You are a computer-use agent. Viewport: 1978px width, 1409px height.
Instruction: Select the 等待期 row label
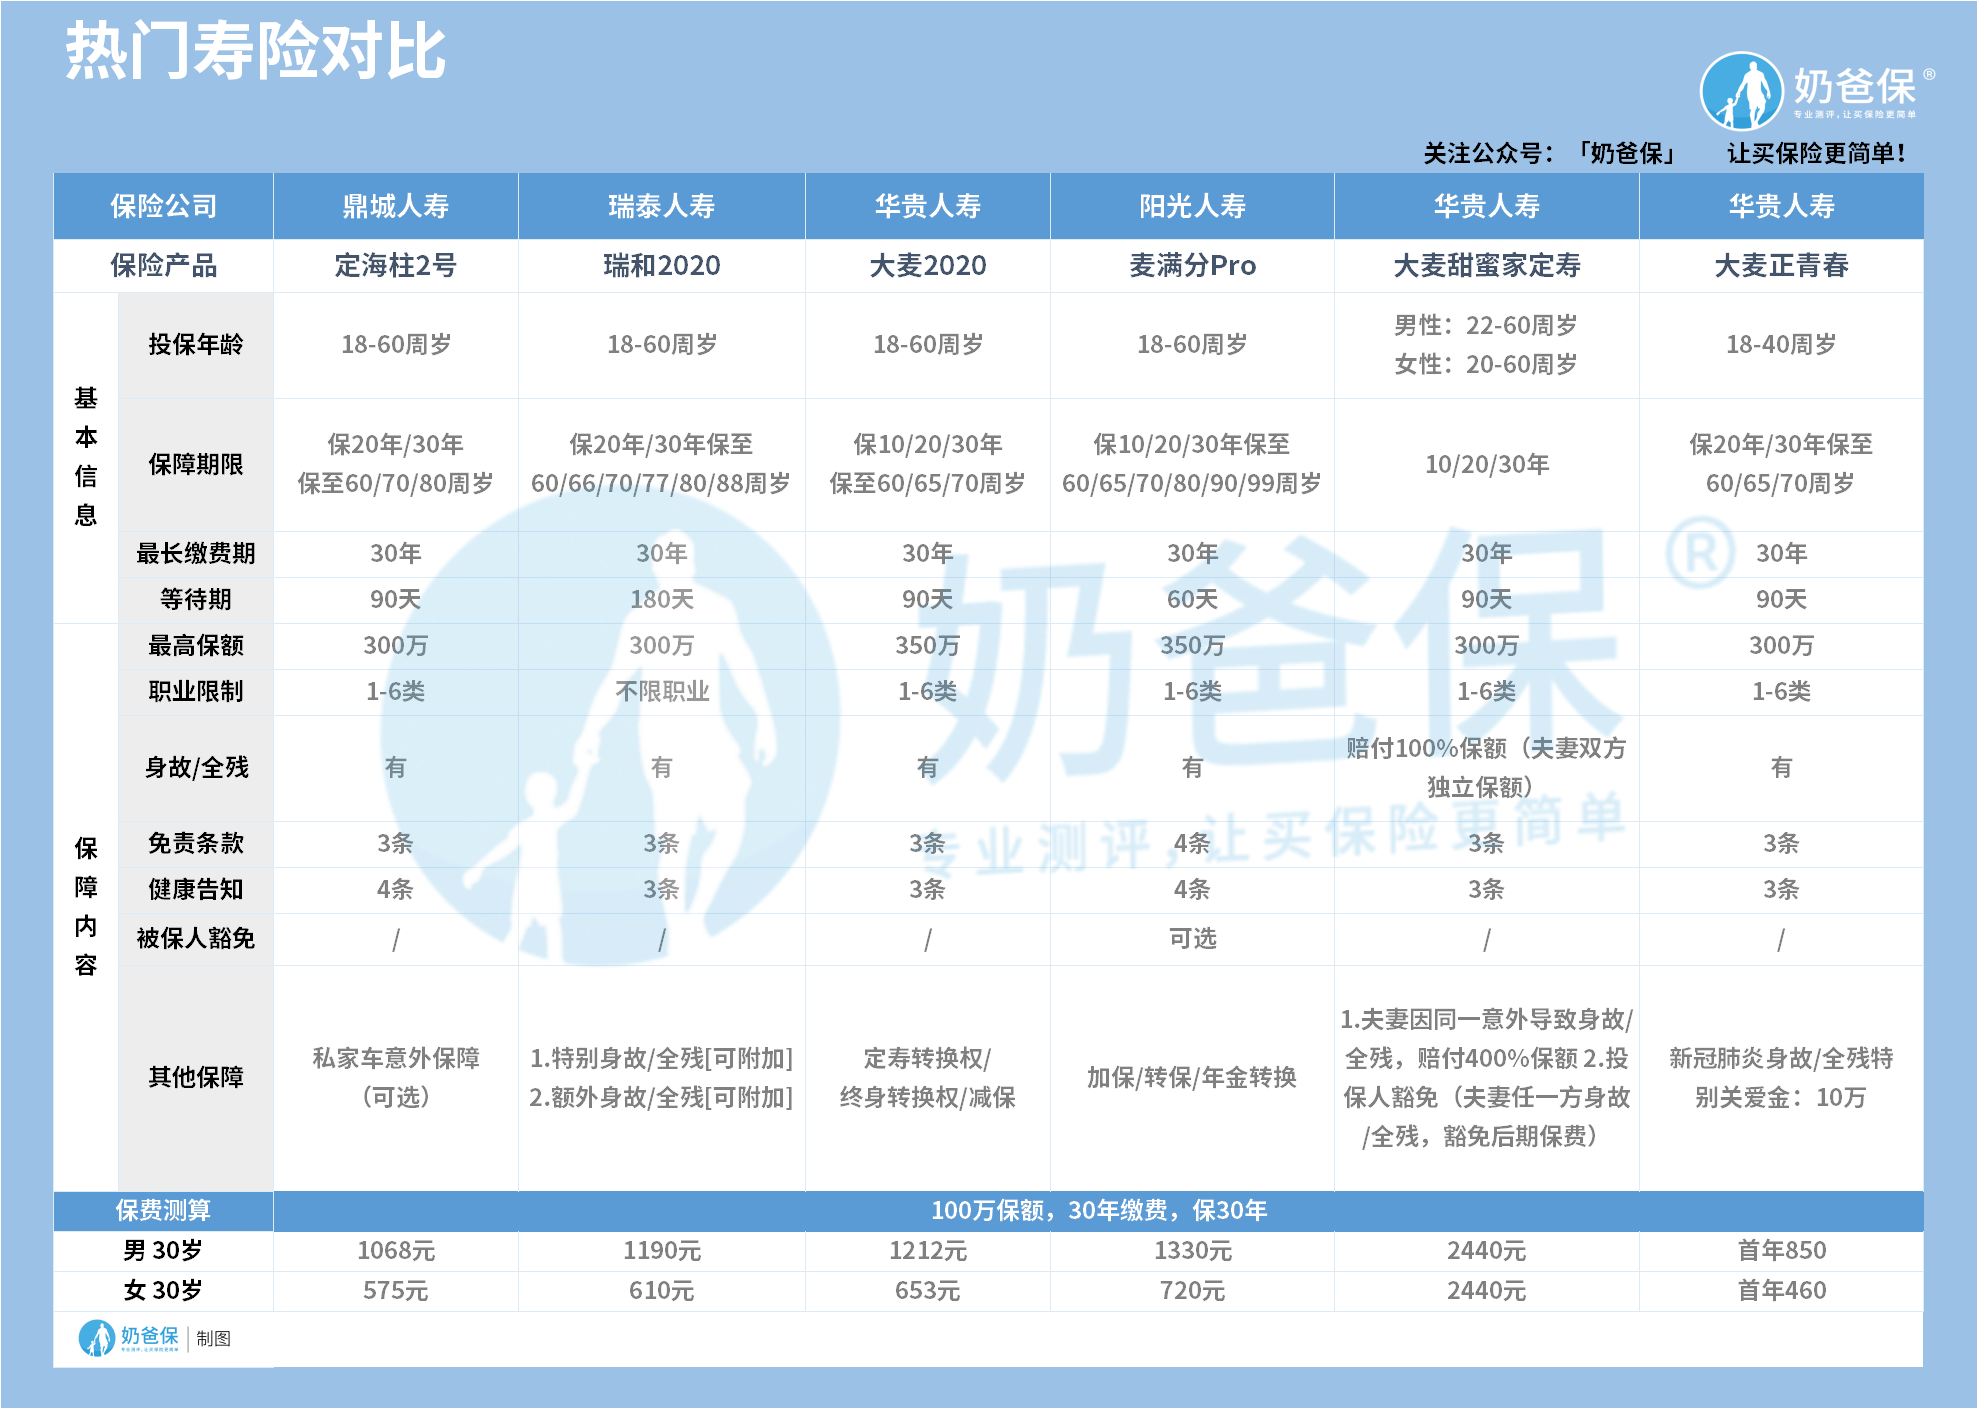[196, 599]
